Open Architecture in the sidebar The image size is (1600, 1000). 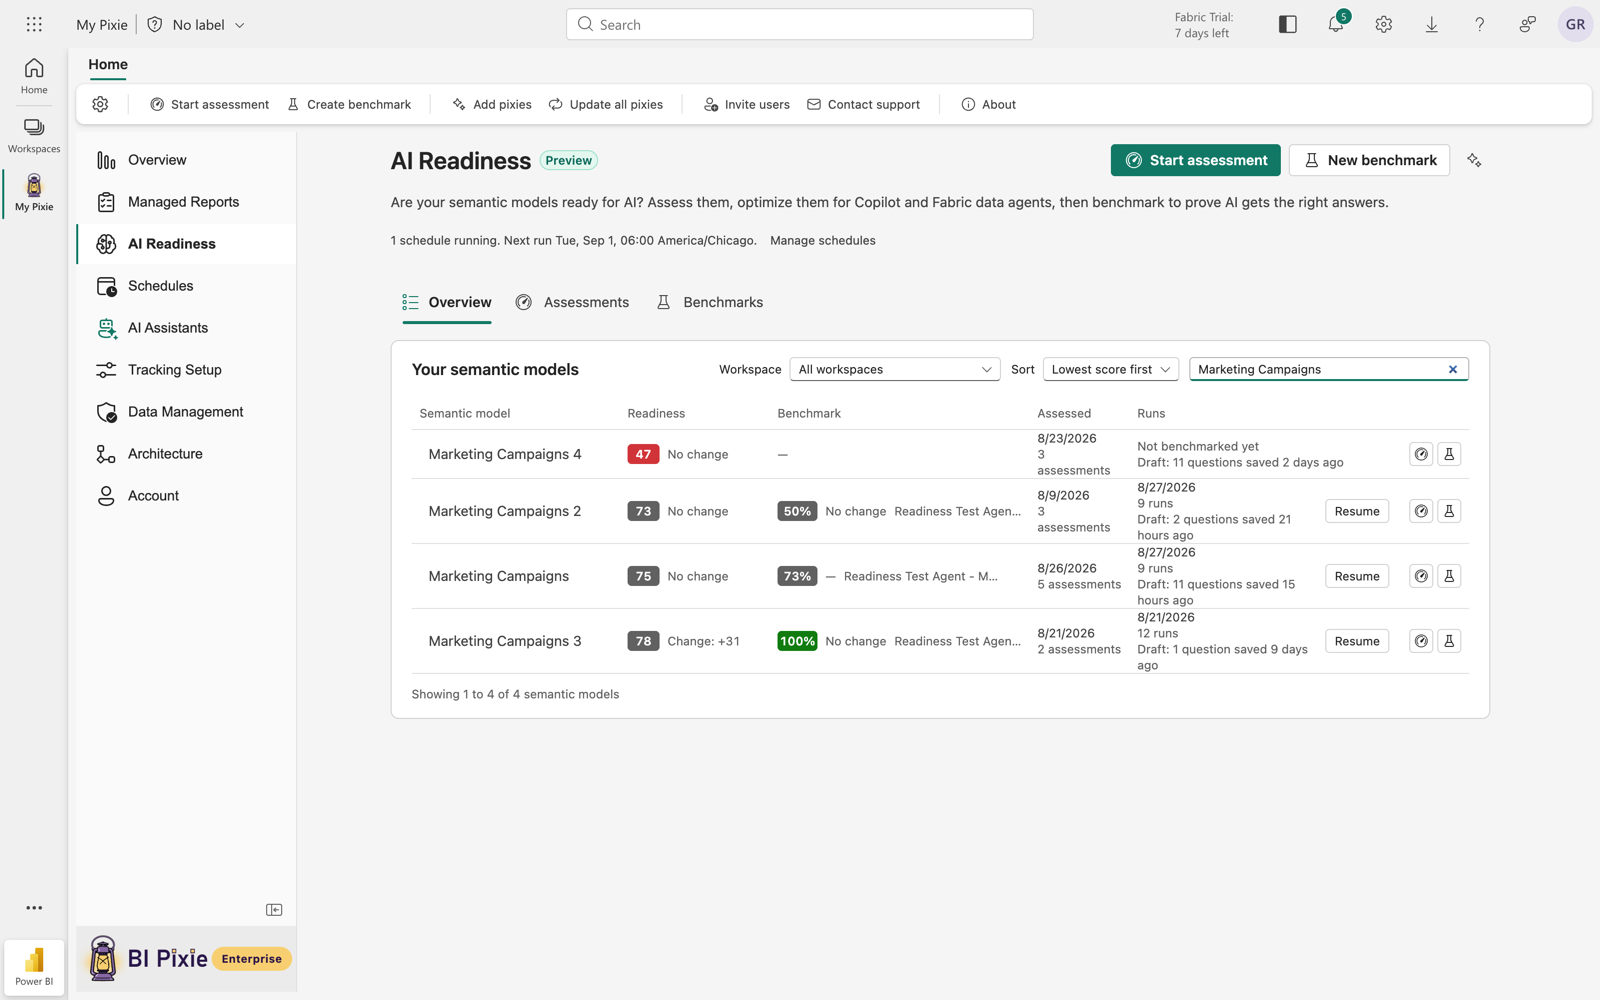(186, 454)
